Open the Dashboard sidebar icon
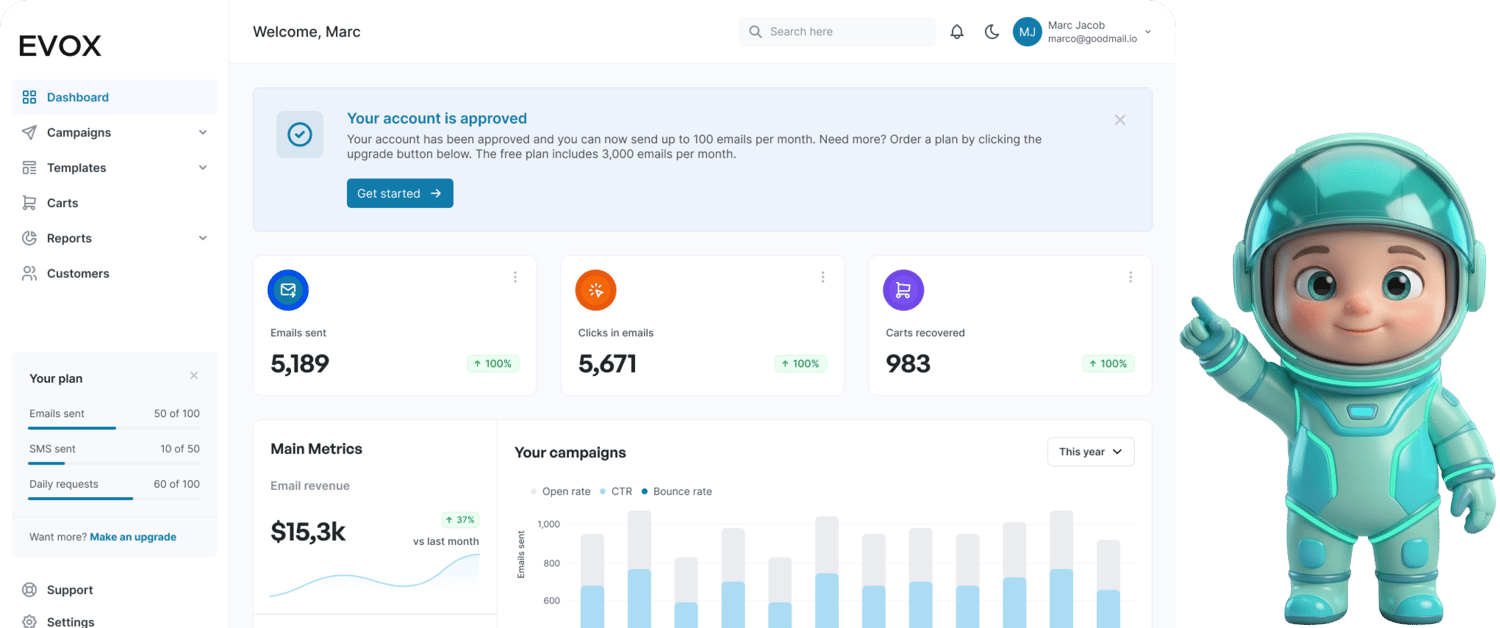 tap(27, 96)
